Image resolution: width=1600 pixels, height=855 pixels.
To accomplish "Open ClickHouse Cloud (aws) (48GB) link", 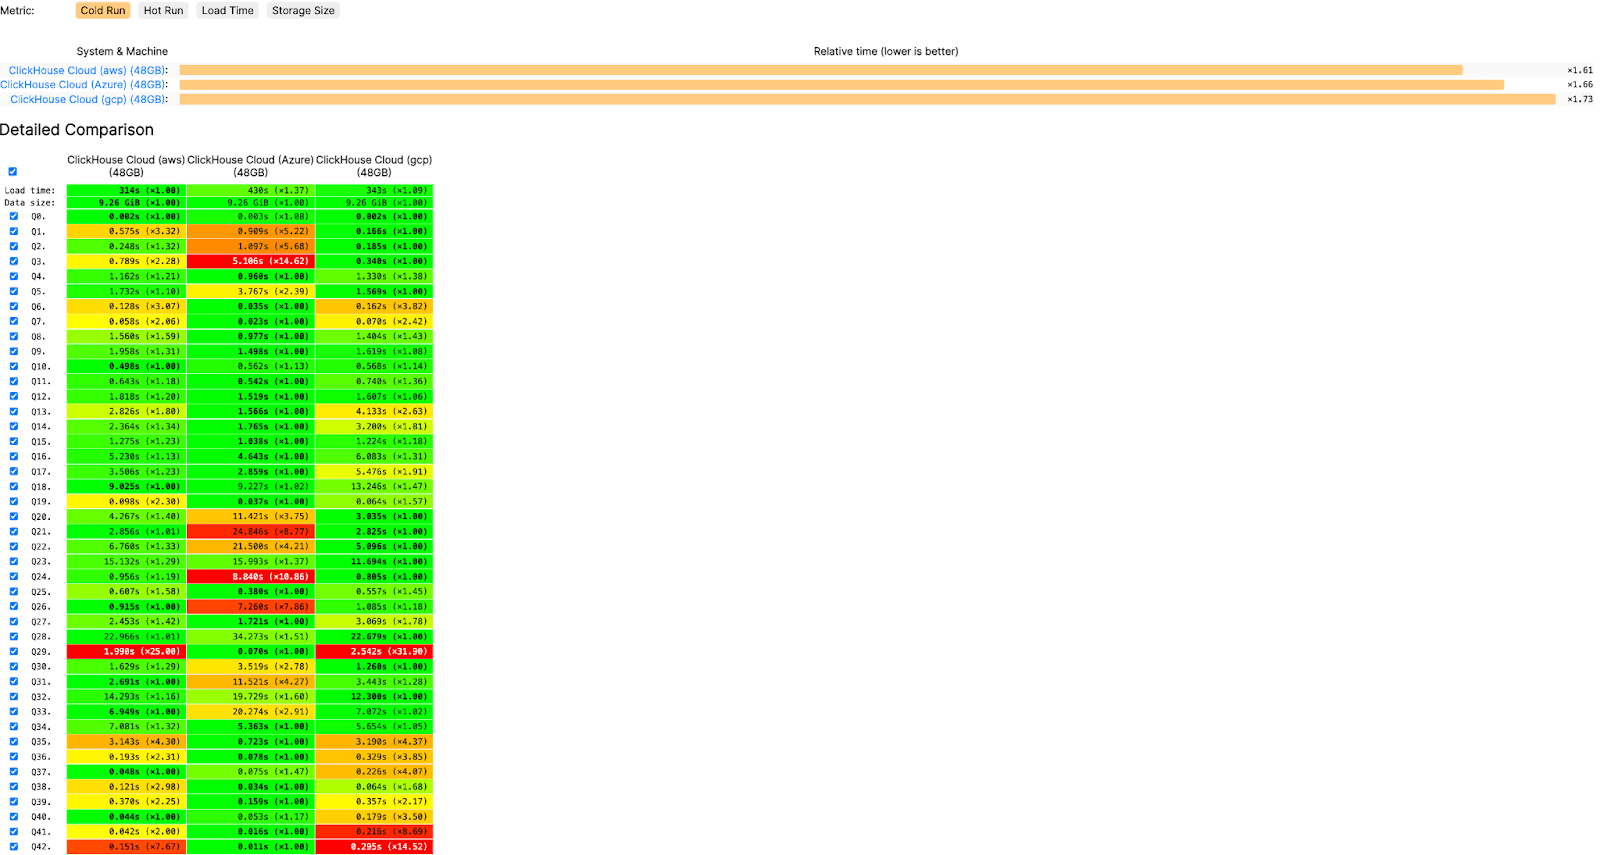I will coord(87,71).
